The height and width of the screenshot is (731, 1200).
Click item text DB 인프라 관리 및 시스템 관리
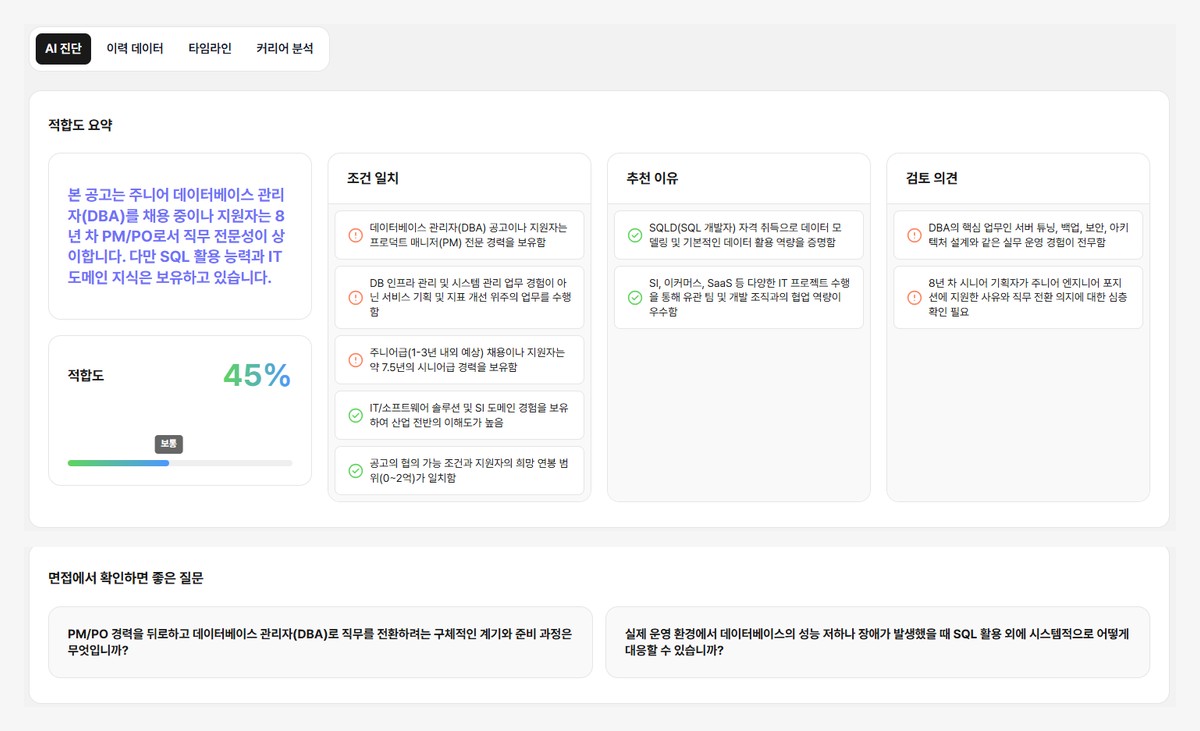(x=469, y=297)
